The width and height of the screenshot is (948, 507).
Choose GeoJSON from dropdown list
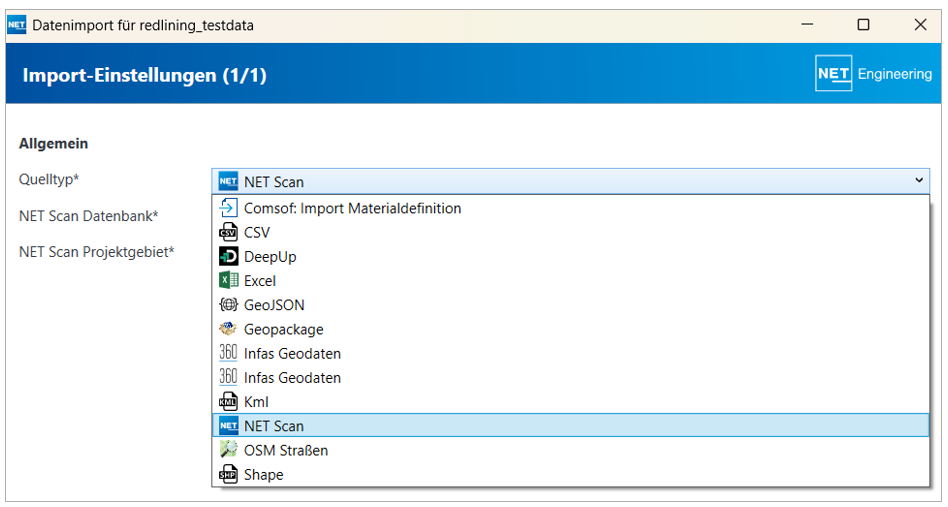coord(570,305)
